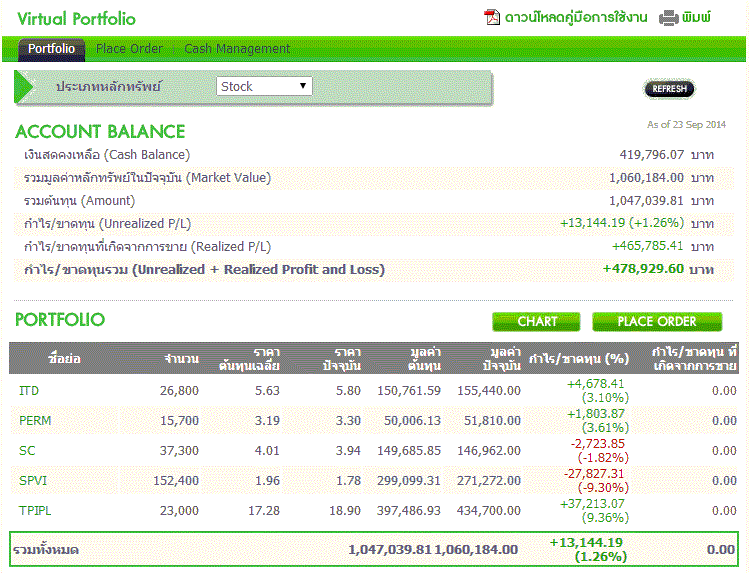753x573 pixels.
Task: Open the download user manual link
Action: (x=576, y=17)
